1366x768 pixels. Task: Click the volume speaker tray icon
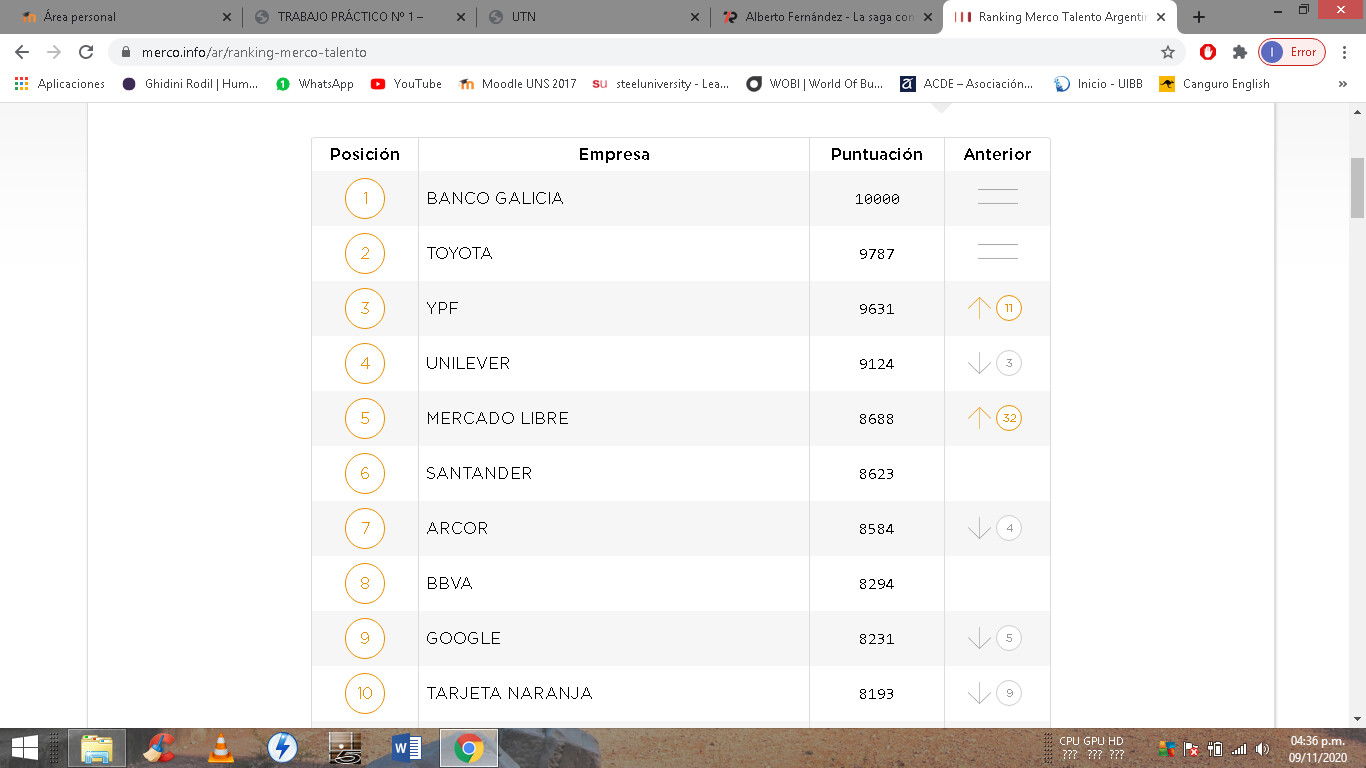click(1262, 749)
